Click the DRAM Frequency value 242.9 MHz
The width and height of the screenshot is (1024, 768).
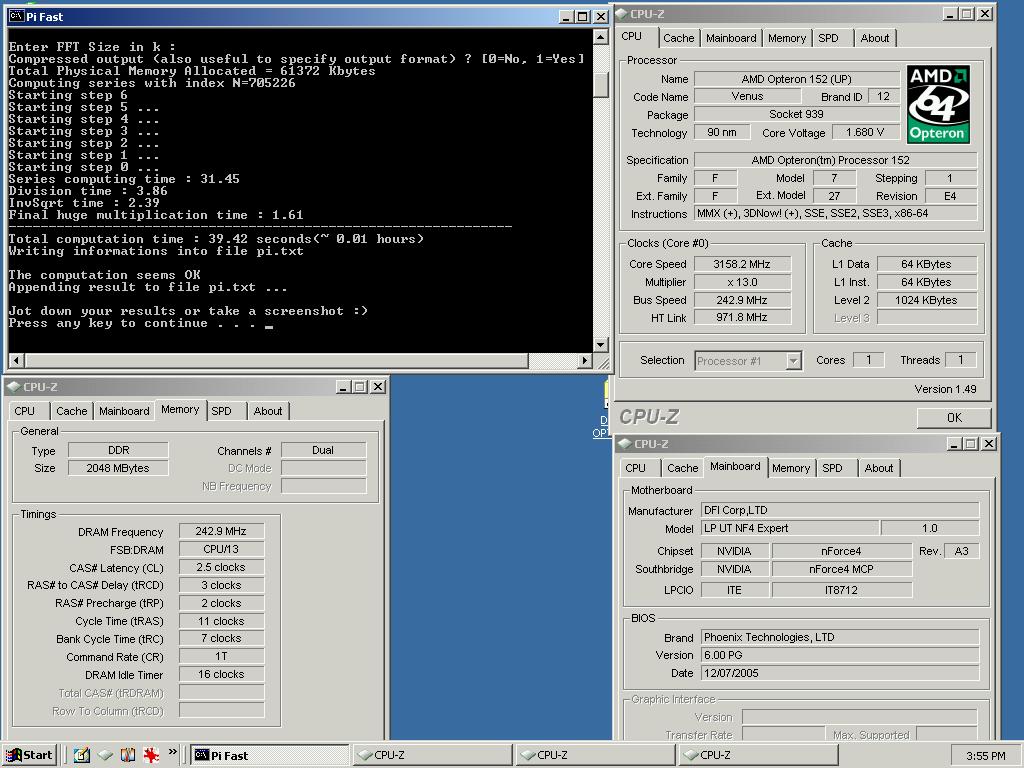[x=221, y=532]
